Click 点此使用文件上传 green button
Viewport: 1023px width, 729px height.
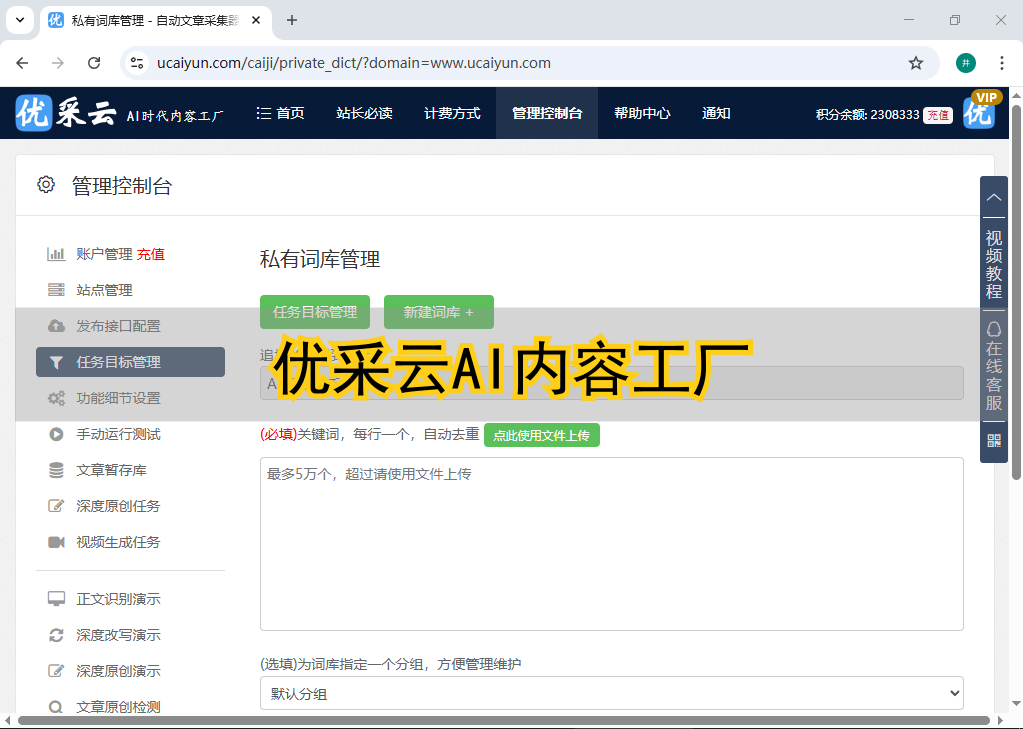tap(541, 435)
